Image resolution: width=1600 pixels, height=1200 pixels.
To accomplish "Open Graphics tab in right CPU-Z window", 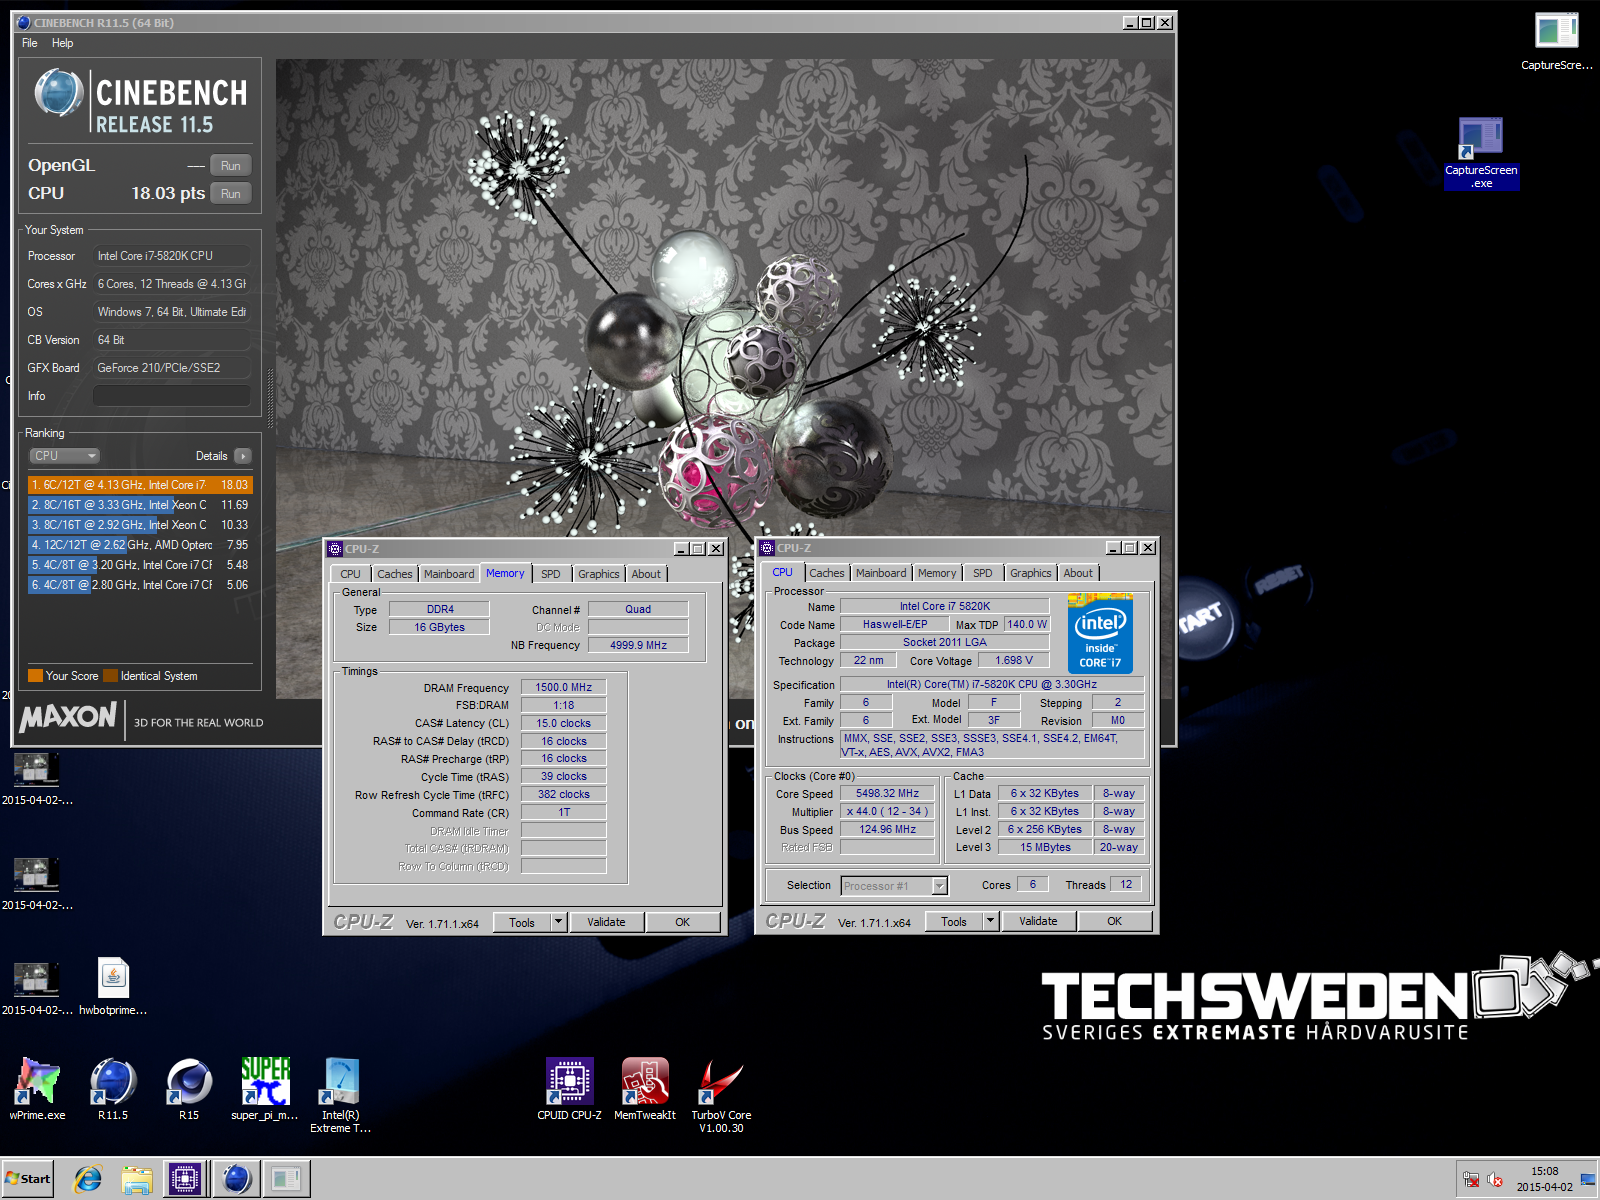I will 1031,573.
